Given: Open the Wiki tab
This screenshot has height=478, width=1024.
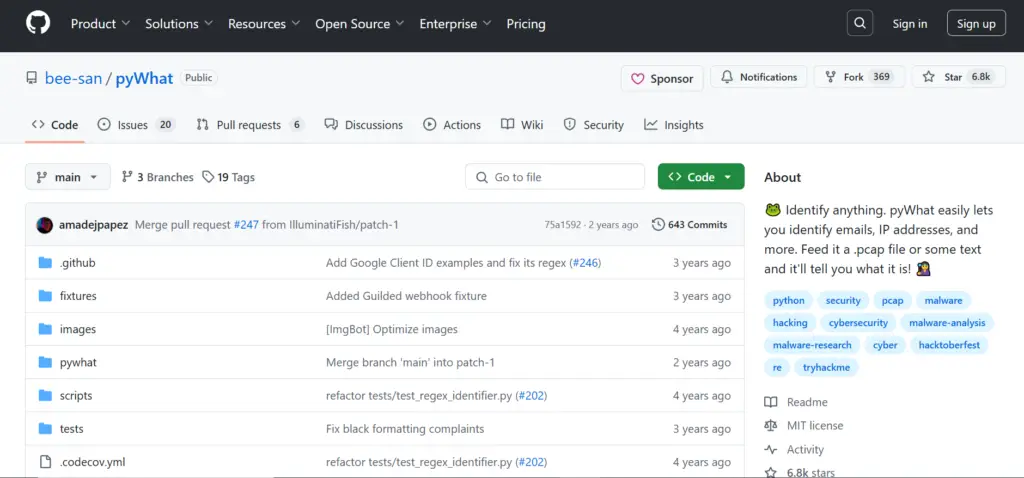Looking at the screenshot, I should click(x=522, y=125).
